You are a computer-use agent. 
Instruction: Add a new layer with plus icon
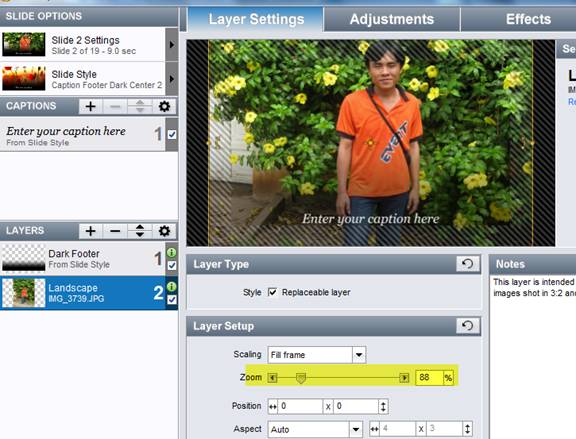click(x=91, y=231)
